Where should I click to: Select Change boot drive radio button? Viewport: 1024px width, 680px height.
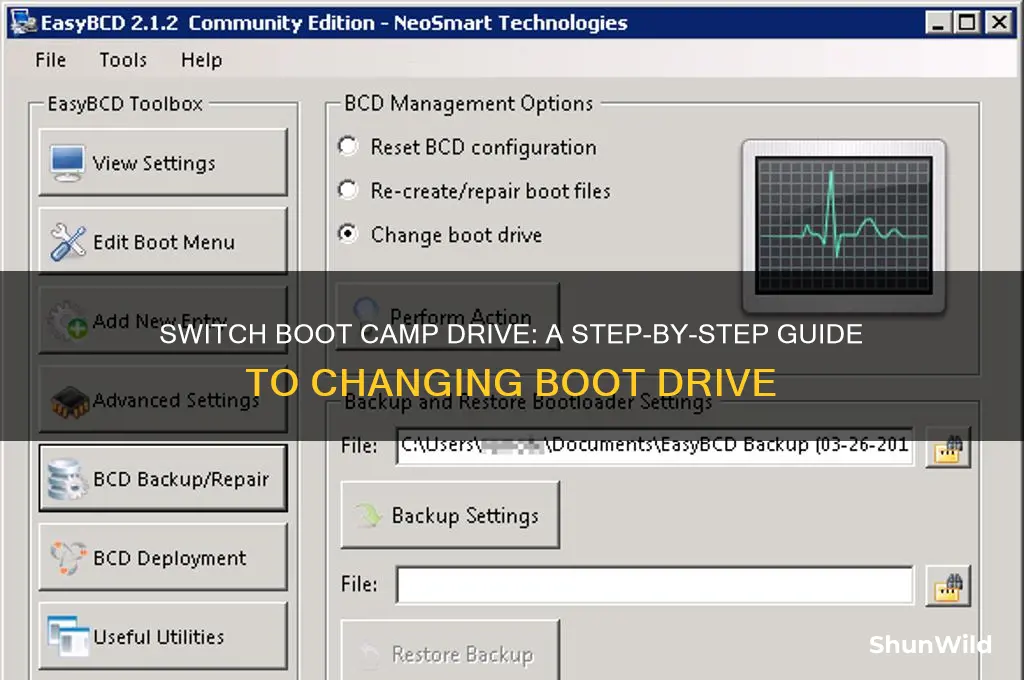[x=348, y=234]
